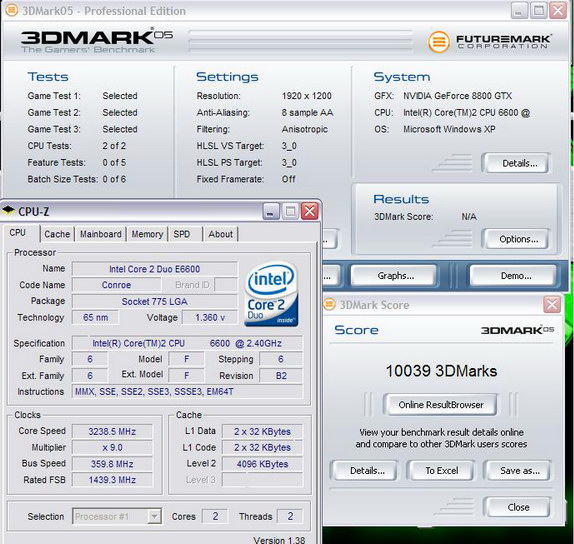574x544 pixels.
Task: Click the Resolution setting 1920 x 1200
Action: pos(306,96)
